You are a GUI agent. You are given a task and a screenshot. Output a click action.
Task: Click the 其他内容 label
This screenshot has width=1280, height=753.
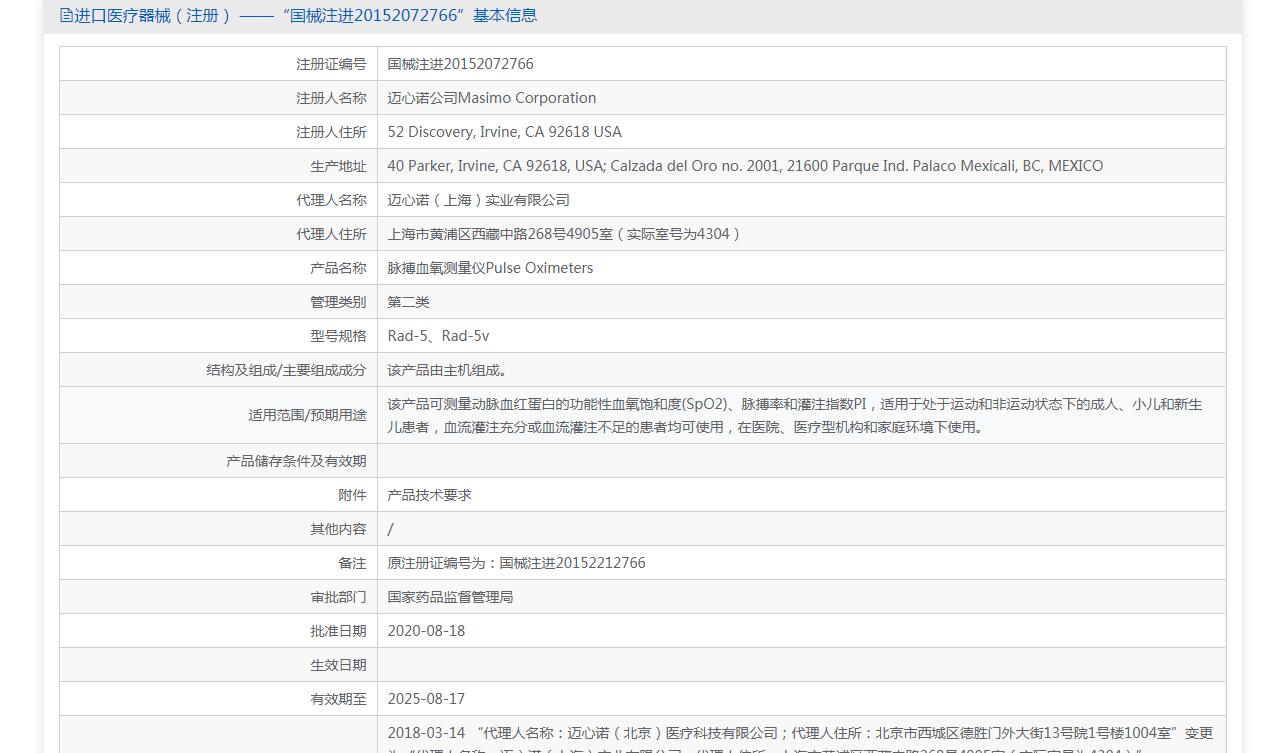[x=338, y=529]
